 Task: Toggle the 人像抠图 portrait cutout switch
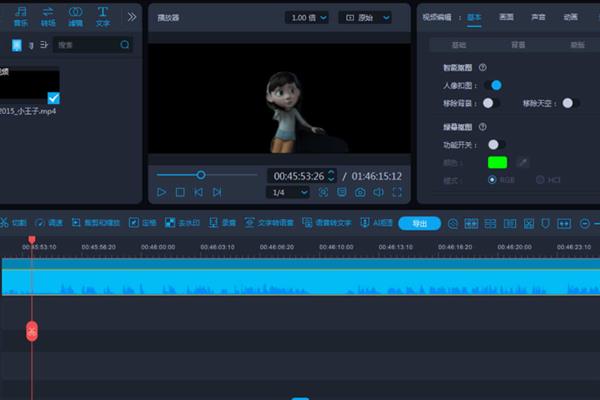(x=494, y=85)
